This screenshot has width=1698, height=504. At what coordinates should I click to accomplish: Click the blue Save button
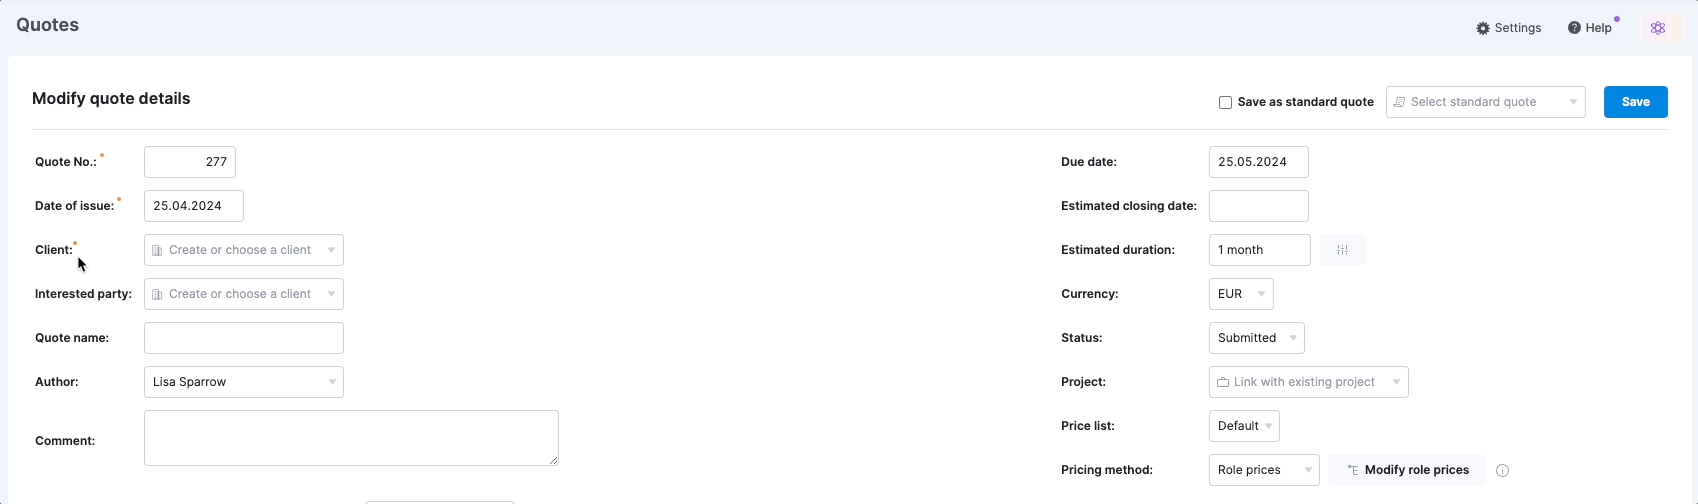click(1635, 102)
